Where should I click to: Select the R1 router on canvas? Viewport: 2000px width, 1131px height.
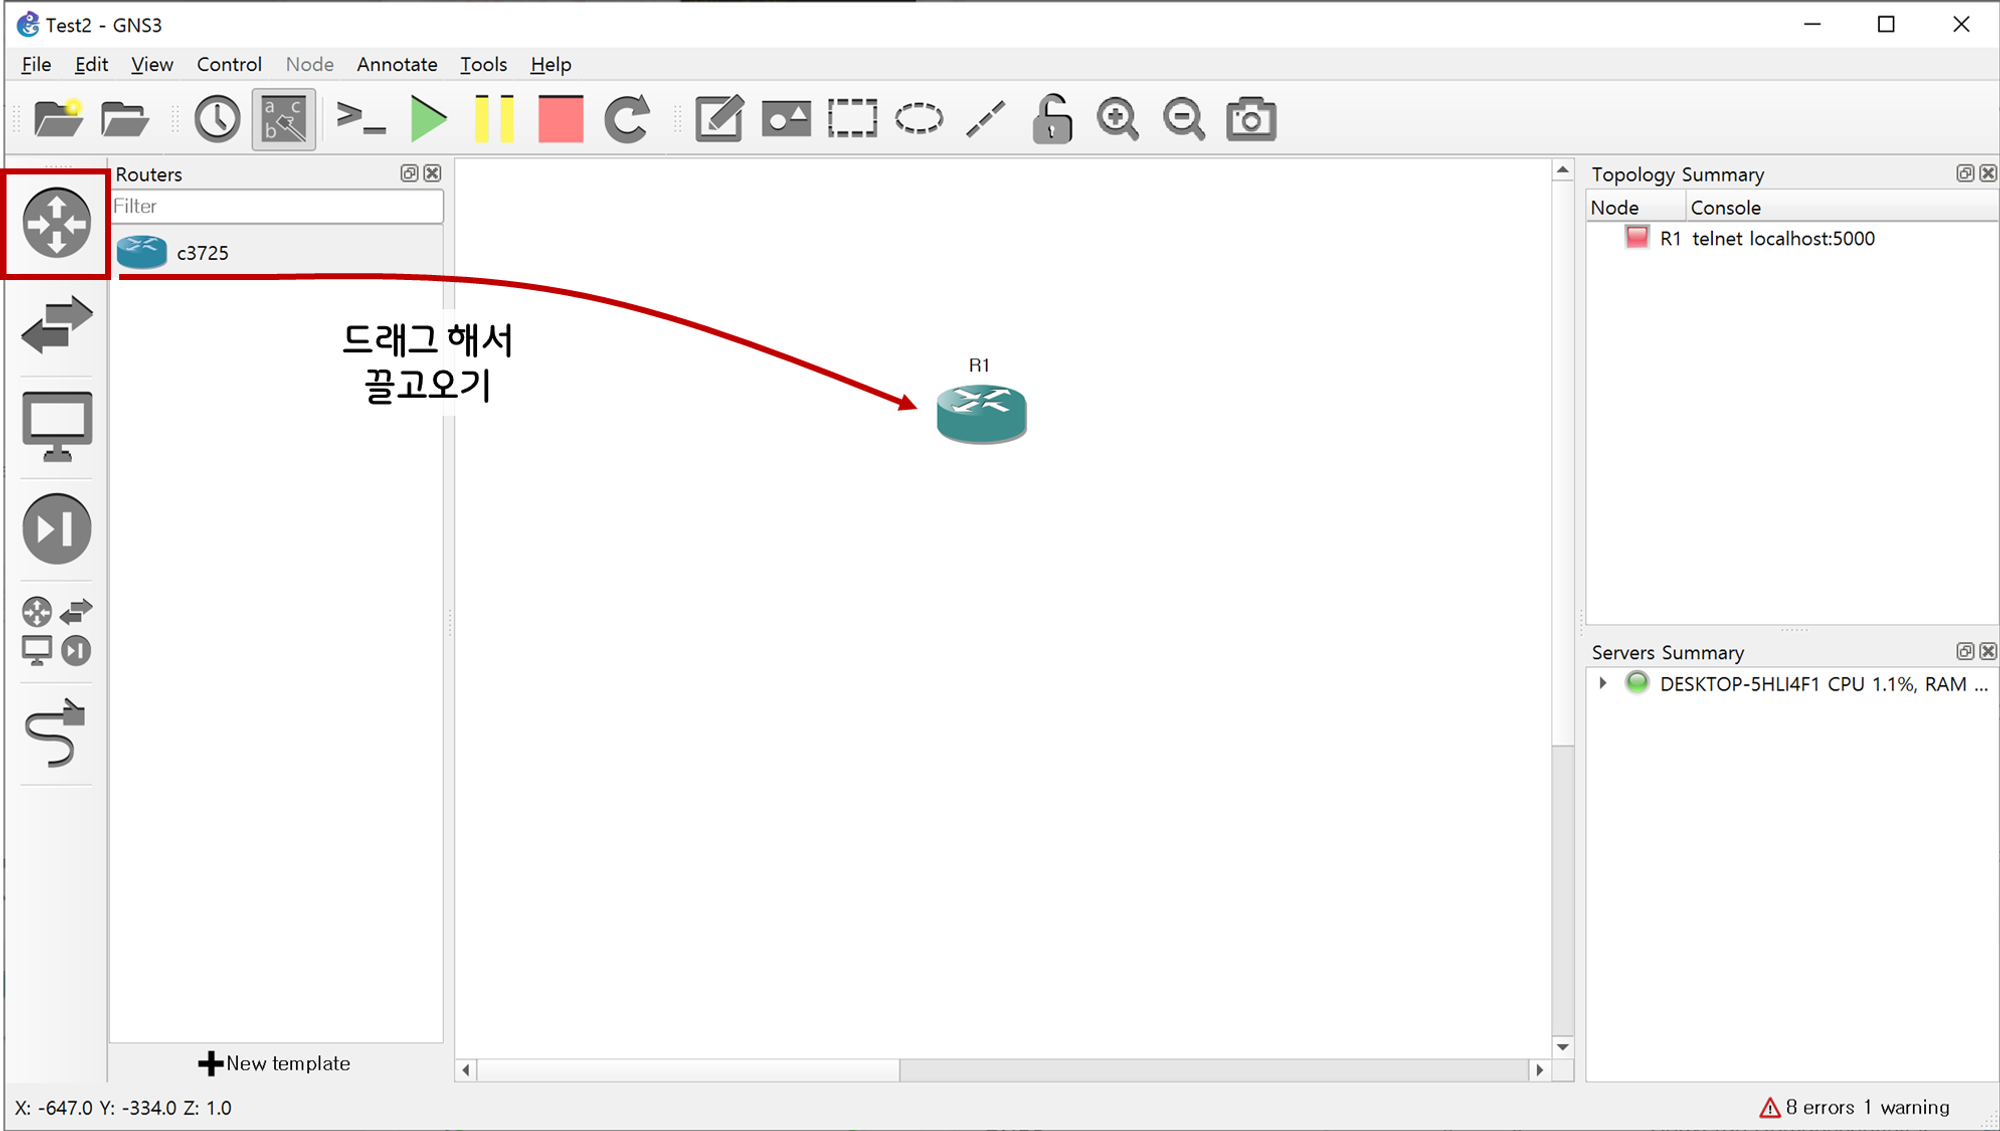coord(981,413)
